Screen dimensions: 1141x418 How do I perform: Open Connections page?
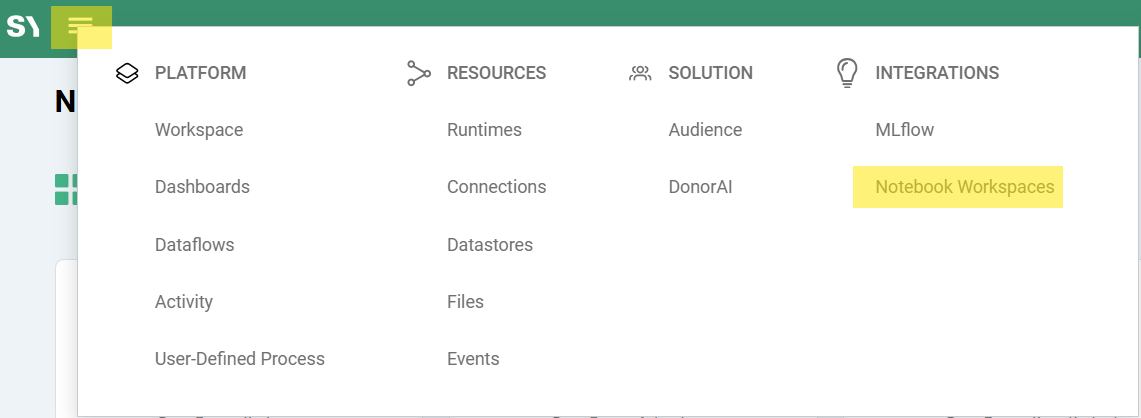tap(496, 187)
